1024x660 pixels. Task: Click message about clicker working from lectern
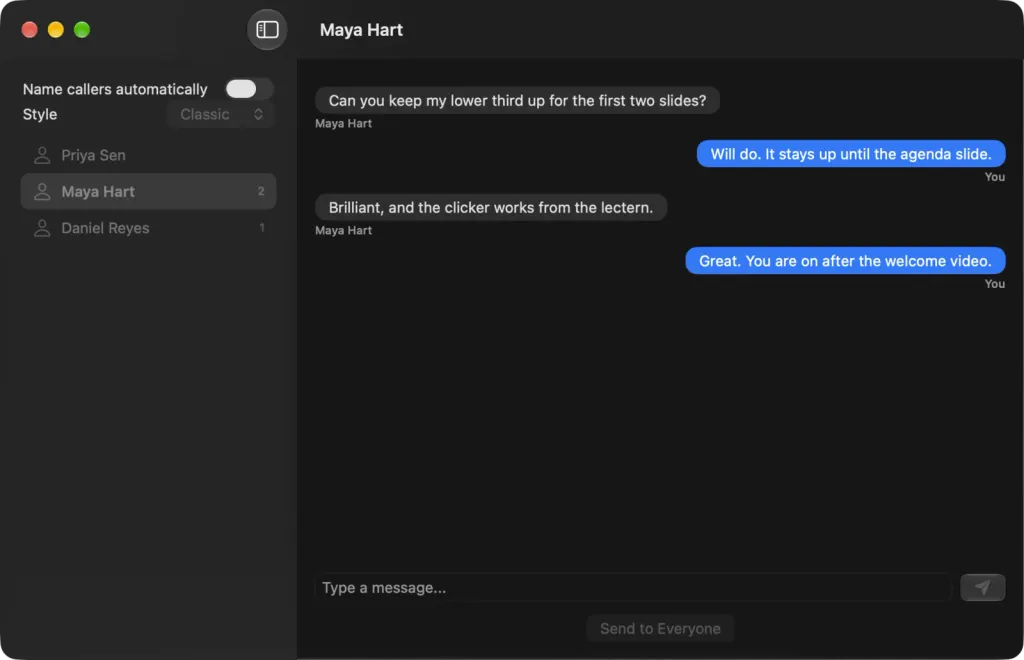(x=490, y=208)
